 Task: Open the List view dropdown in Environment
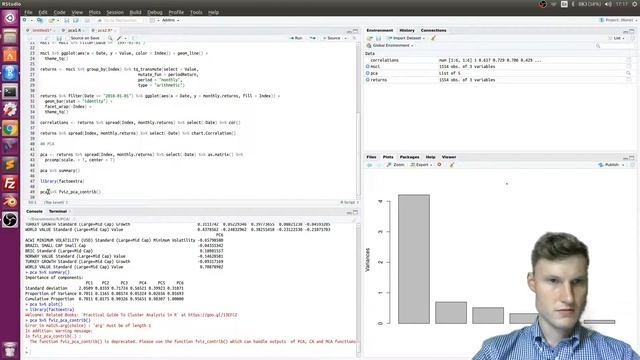tap(617, 38)
